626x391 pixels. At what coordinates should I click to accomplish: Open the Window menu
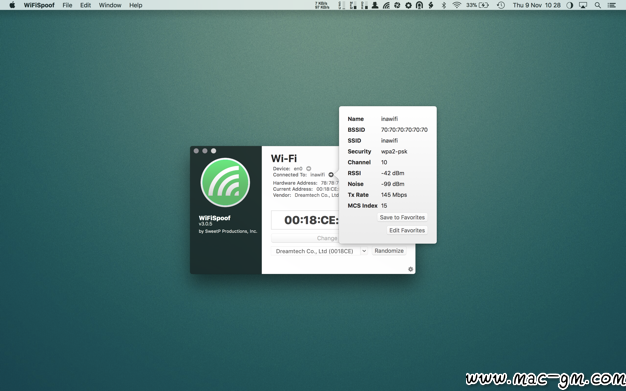[110, 5]
